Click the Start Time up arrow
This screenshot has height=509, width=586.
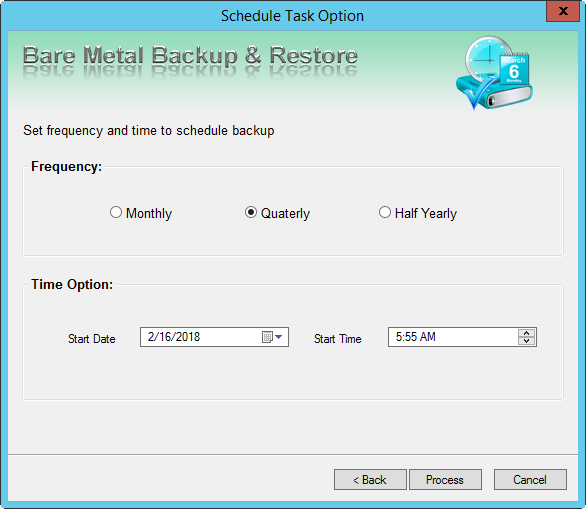click(527, 333)
